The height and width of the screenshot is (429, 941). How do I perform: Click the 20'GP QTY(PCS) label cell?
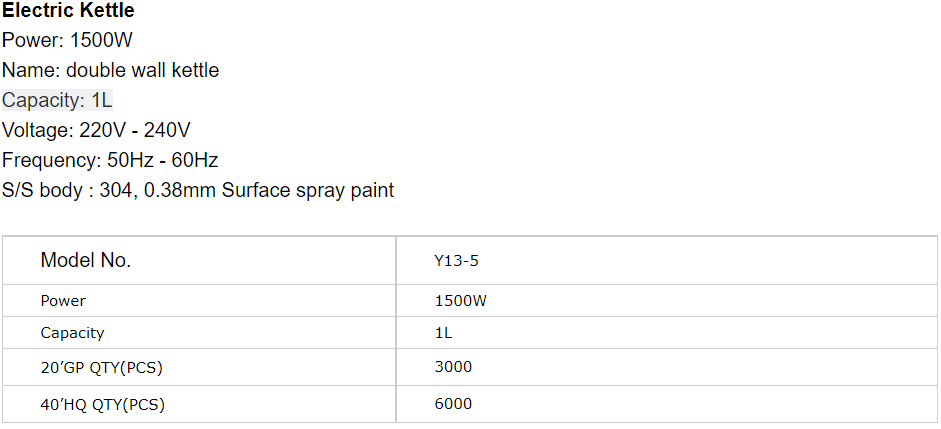[199, 367]
